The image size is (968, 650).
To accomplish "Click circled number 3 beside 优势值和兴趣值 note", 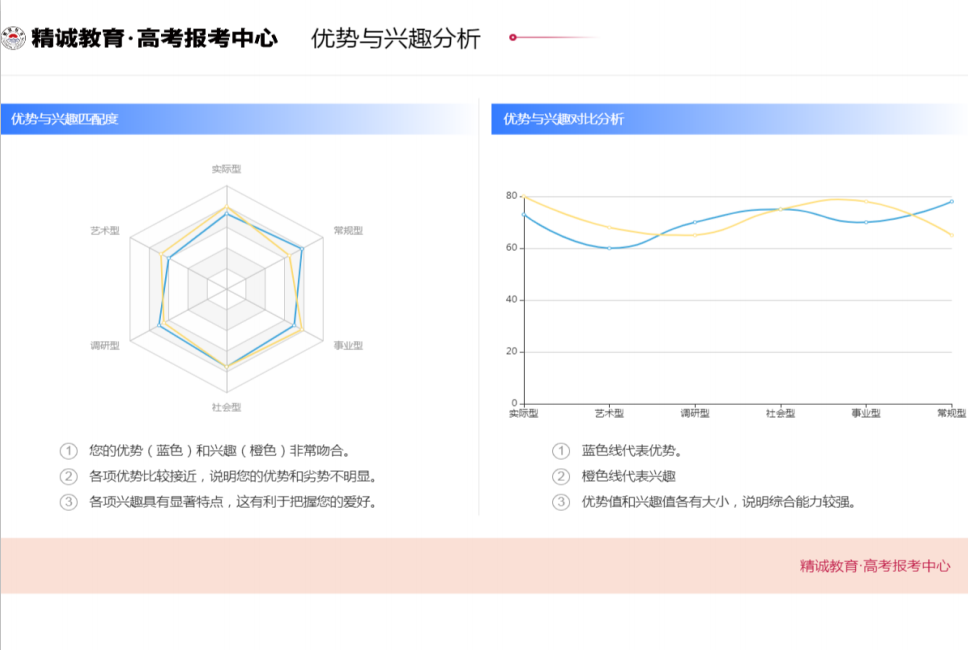I will click(561, 502).
